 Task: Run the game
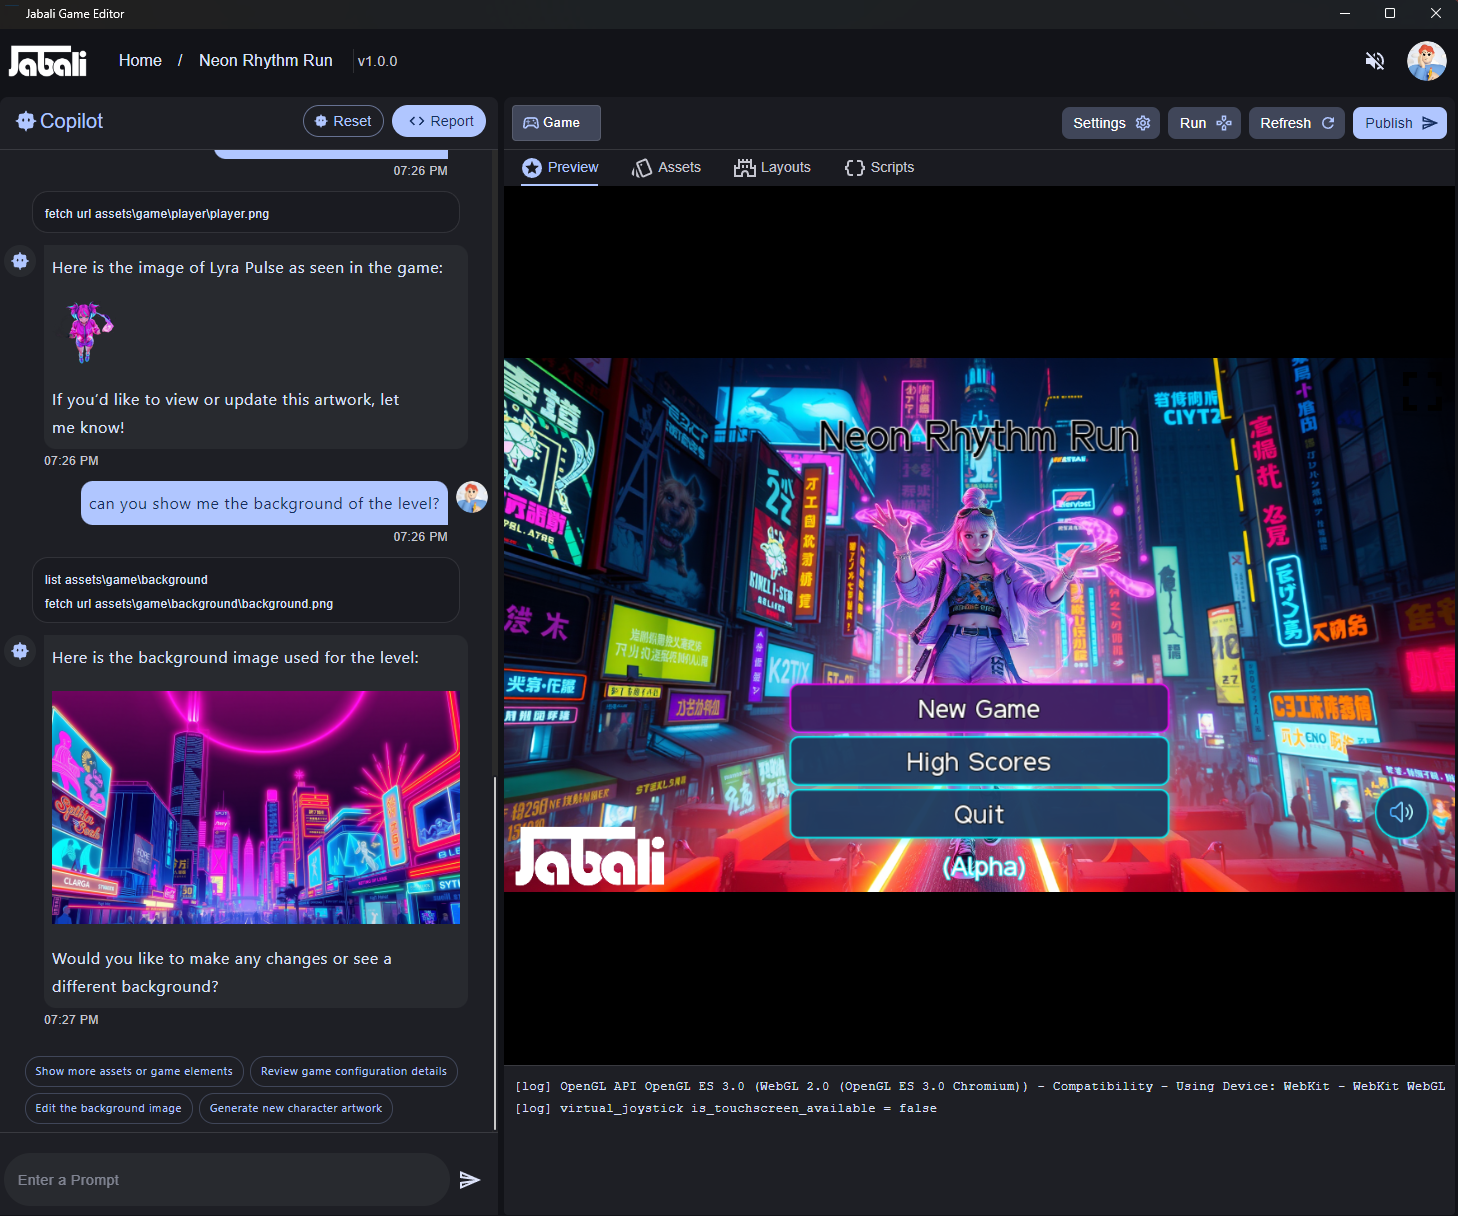coord(1204,123)
